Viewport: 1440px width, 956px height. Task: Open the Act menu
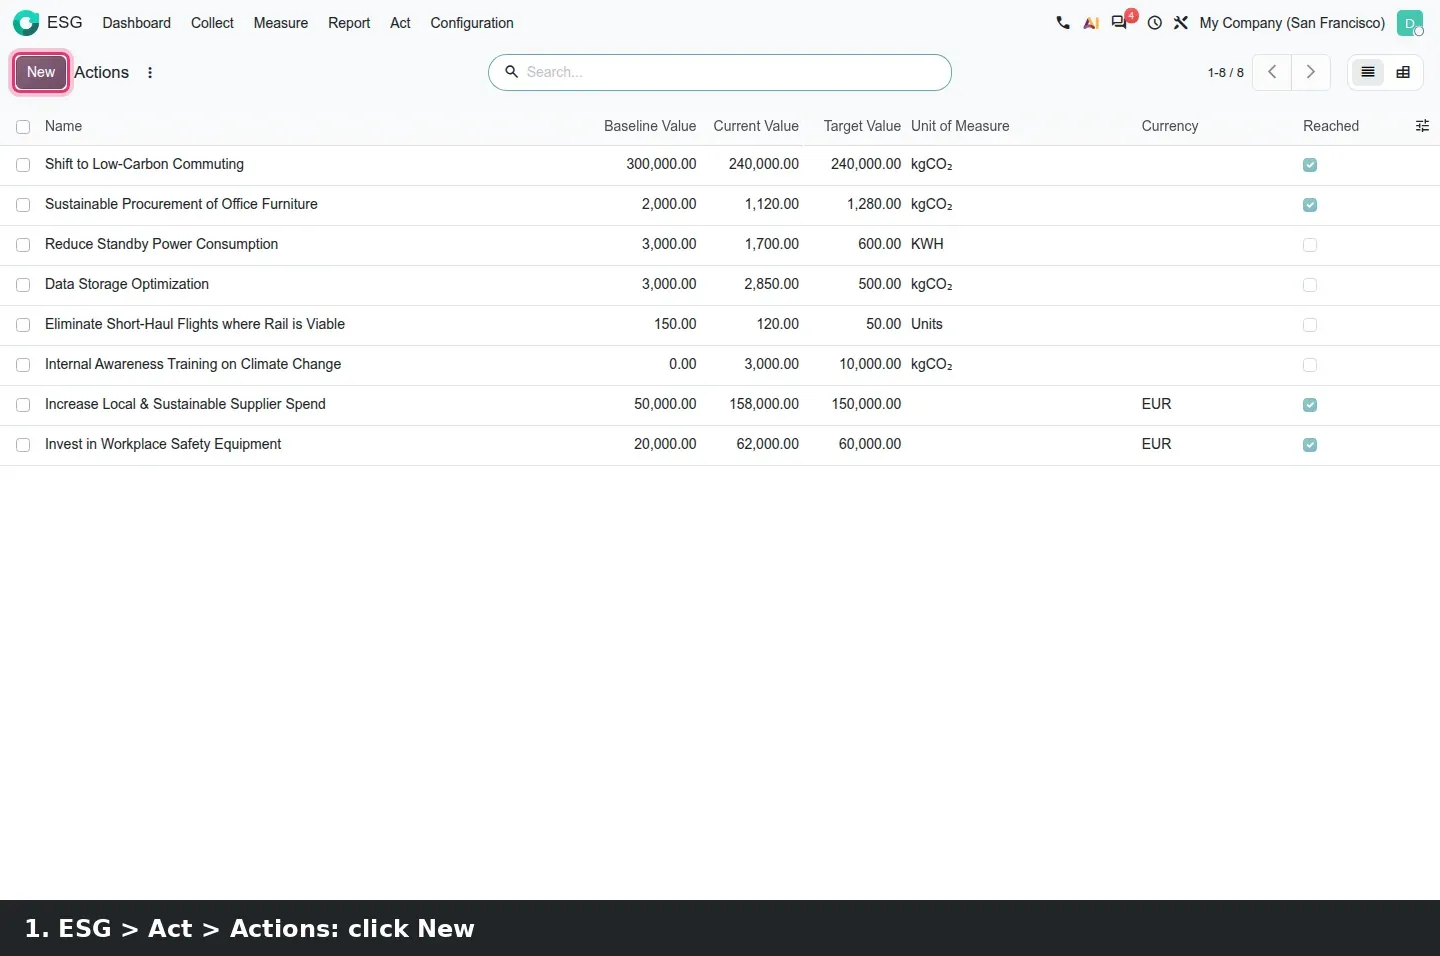[x=400, y=23]
